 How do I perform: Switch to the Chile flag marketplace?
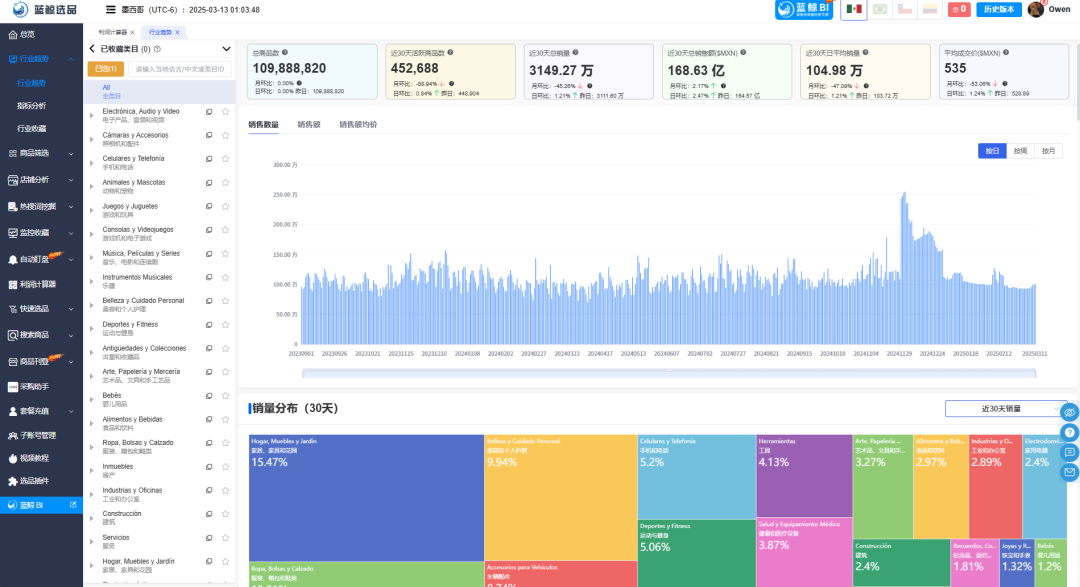(904, 9)
